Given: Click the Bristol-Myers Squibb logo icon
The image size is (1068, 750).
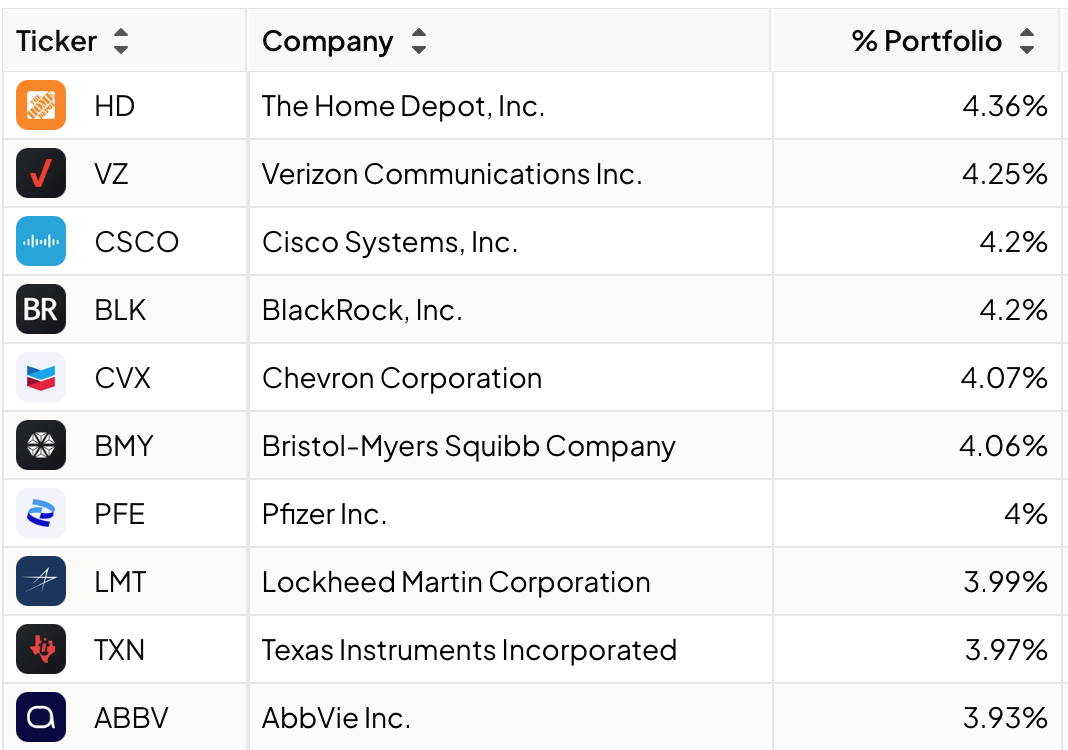Looking at the screenshot, I should tap(41, 446).
